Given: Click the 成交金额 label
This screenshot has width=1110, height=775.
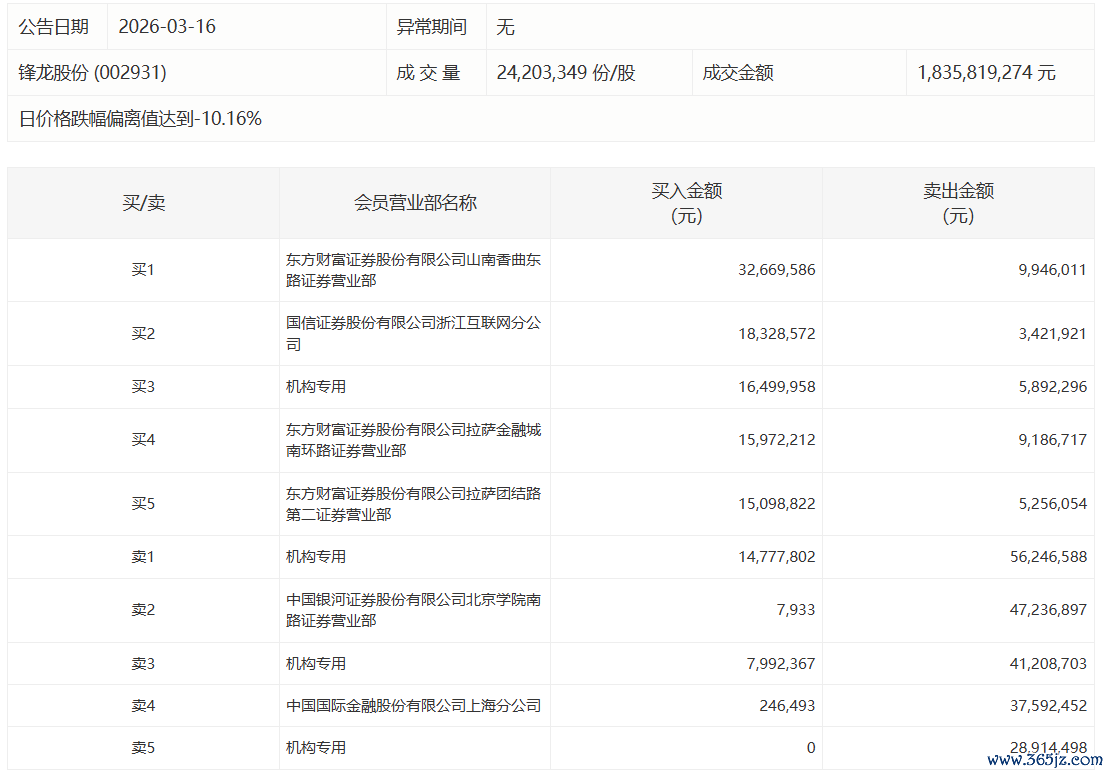Looking at the screenshot, I should 738,72.
